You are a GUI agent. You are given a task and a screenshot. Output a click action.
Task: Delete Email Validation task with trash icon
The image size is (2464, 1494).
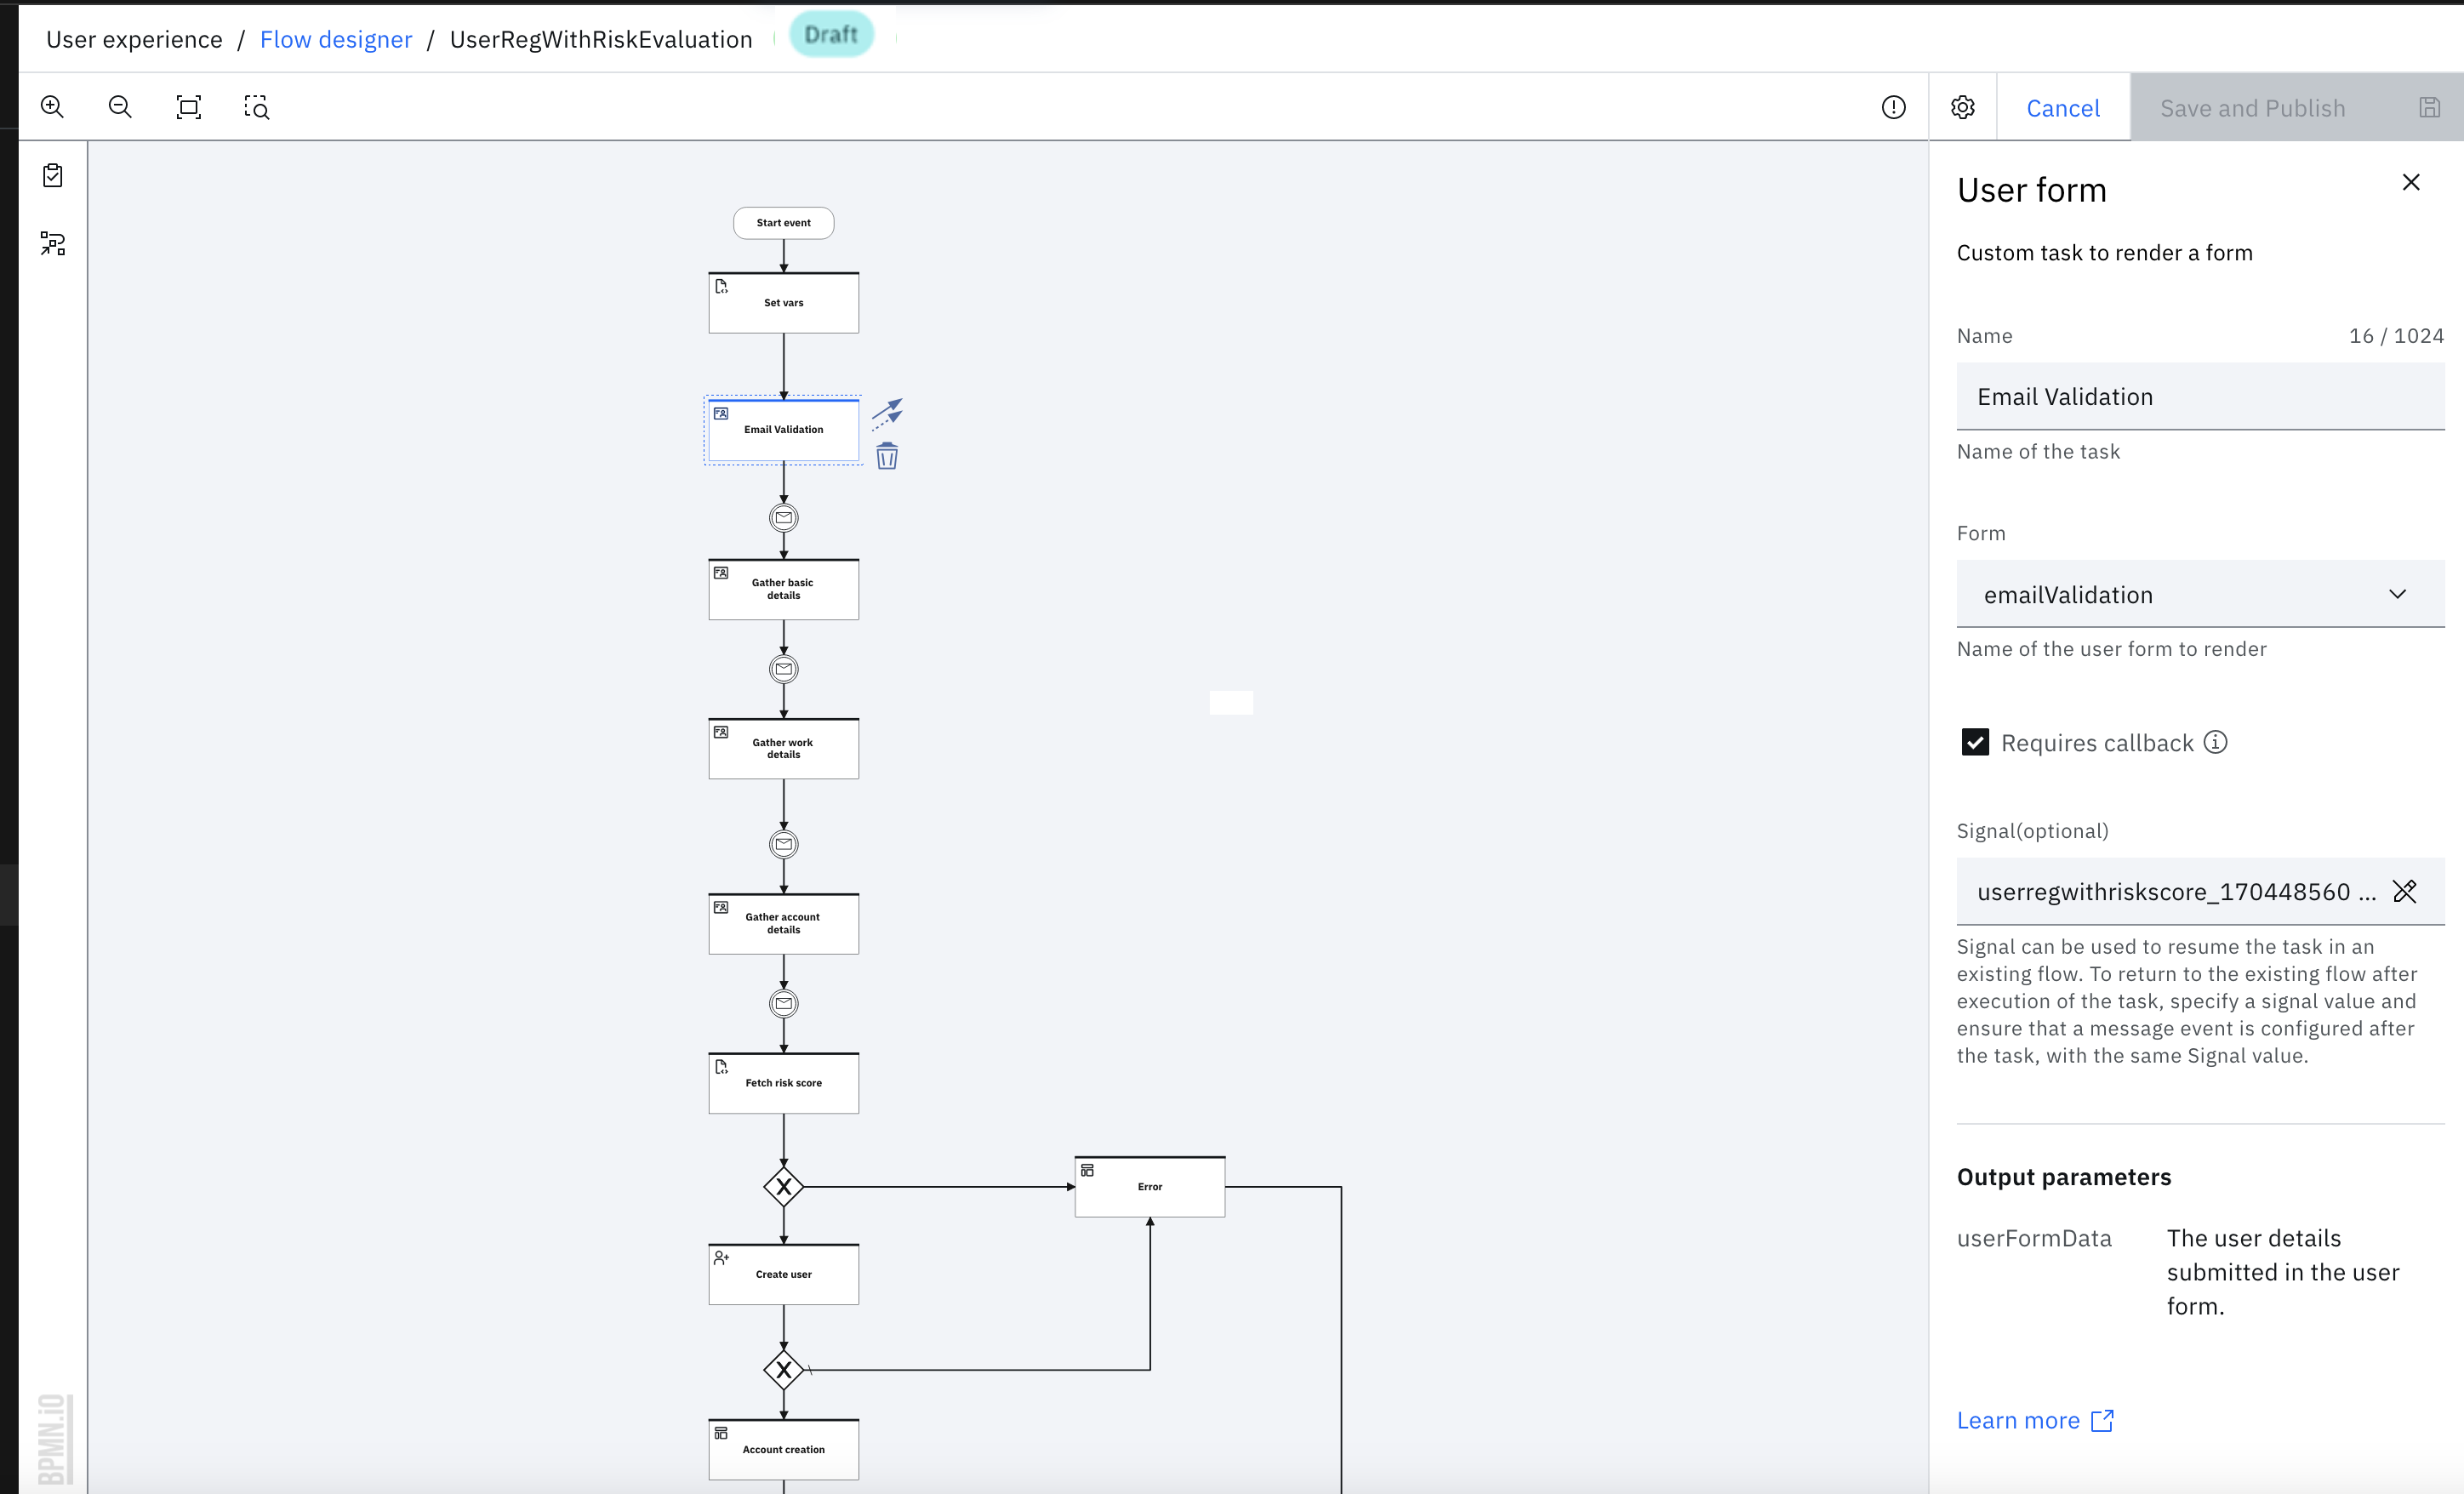pyautogui.click(x=886, y=457)
